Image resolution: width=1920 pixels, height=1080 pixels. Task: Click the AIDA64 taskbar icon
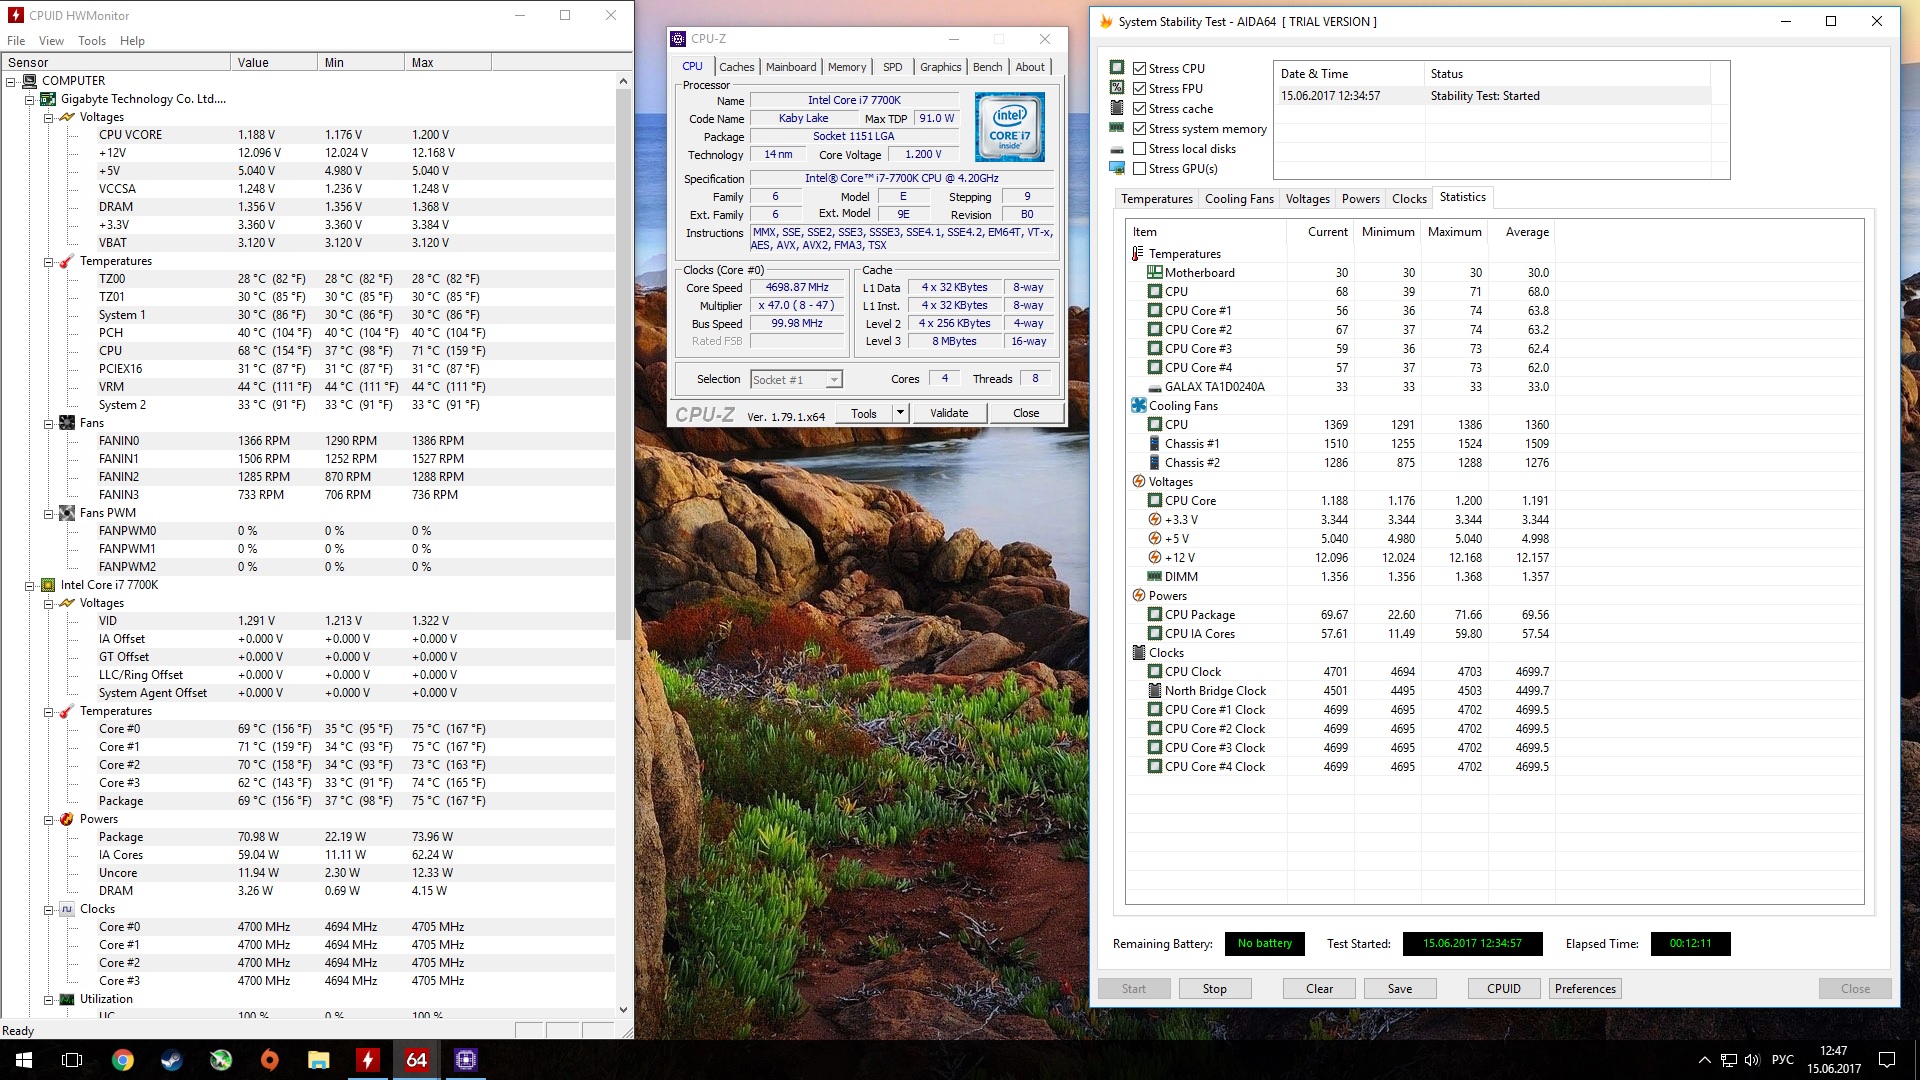click(416, 1060)
